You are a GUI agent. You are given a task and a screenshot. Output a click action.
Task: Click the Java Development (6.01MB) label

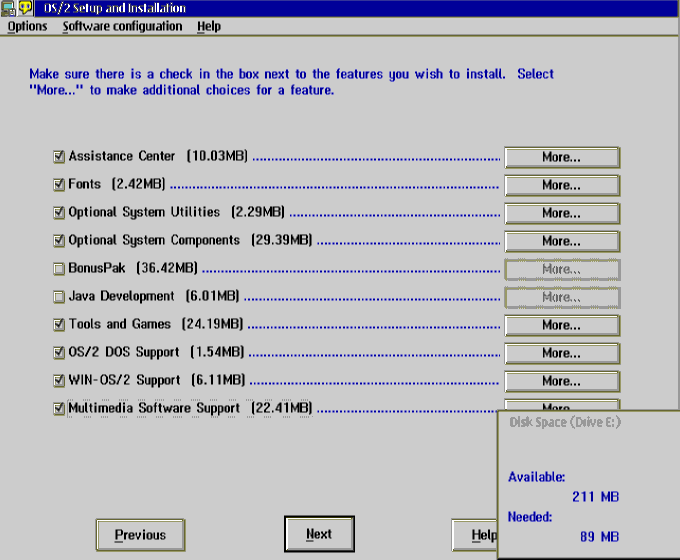click(x=154, y=296)
